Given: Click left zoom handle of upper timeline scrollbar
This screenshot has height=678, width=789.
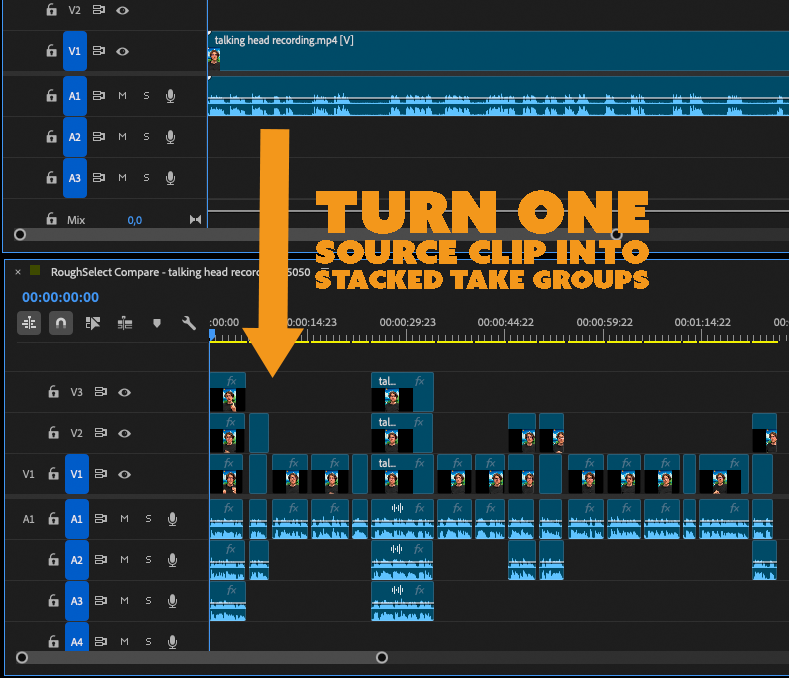Looking at the screenshot, I should click(x=20, y=235).
